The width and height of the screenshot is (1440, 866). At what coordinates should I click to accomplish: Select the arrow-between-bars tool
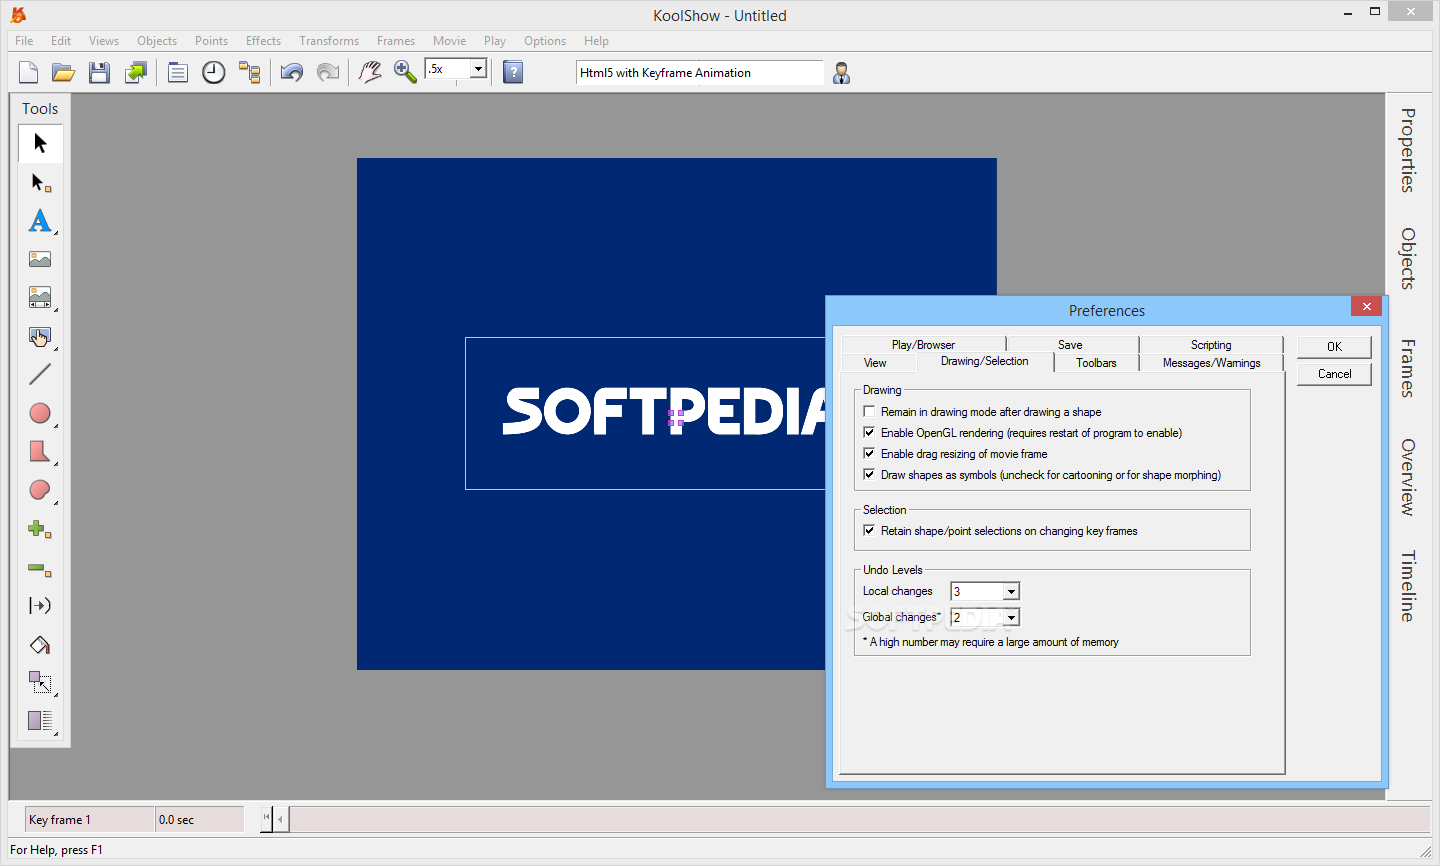click(40, 606)
